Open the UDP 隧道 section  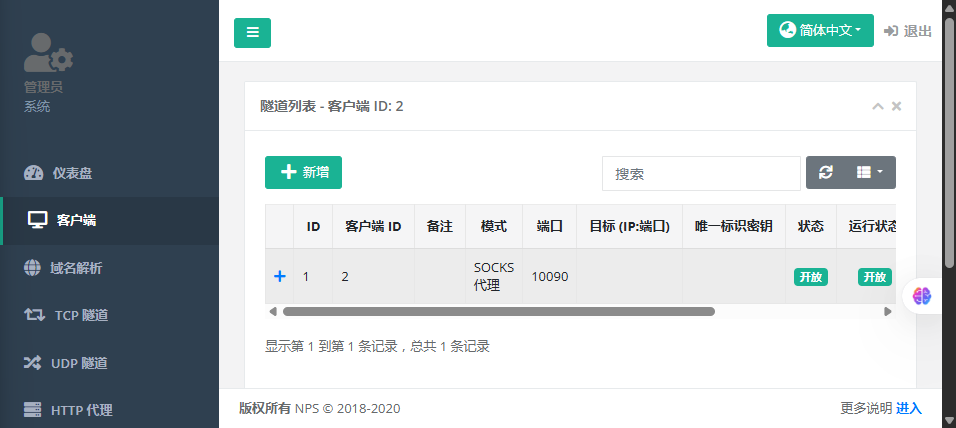pos(80,362)
